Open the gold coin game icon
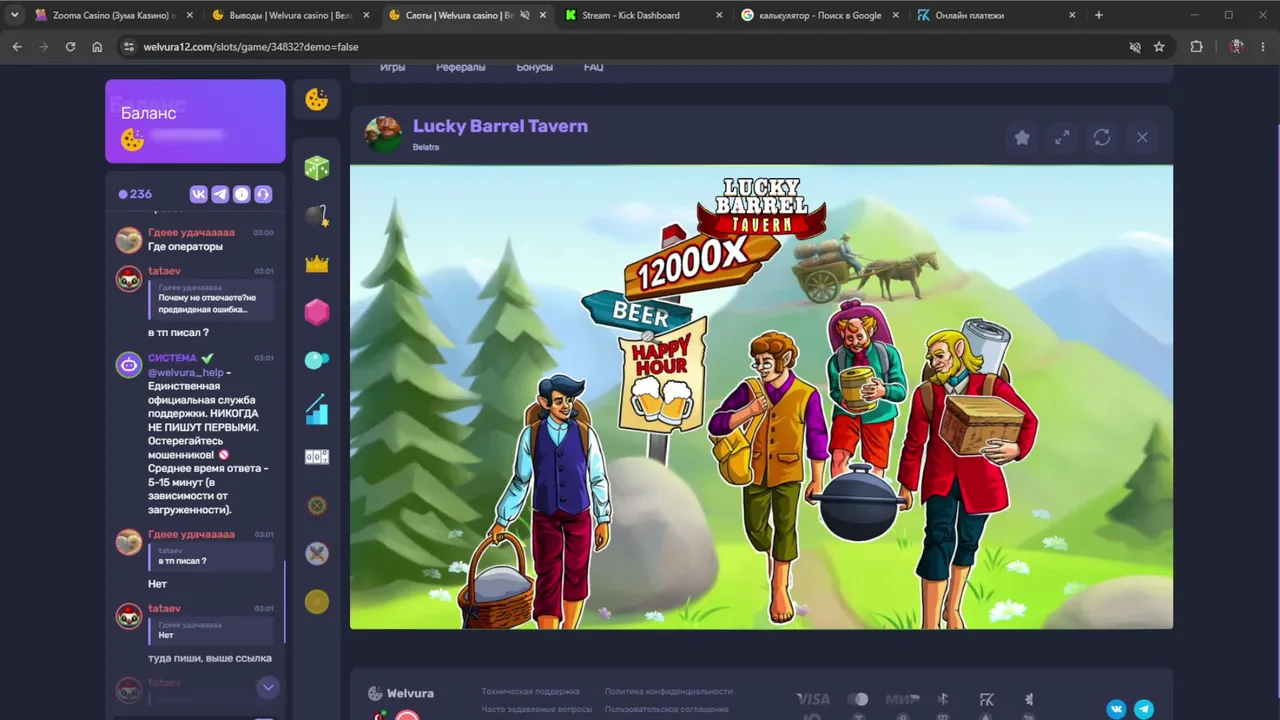The image size is (1280, 720). click(317, 601)
